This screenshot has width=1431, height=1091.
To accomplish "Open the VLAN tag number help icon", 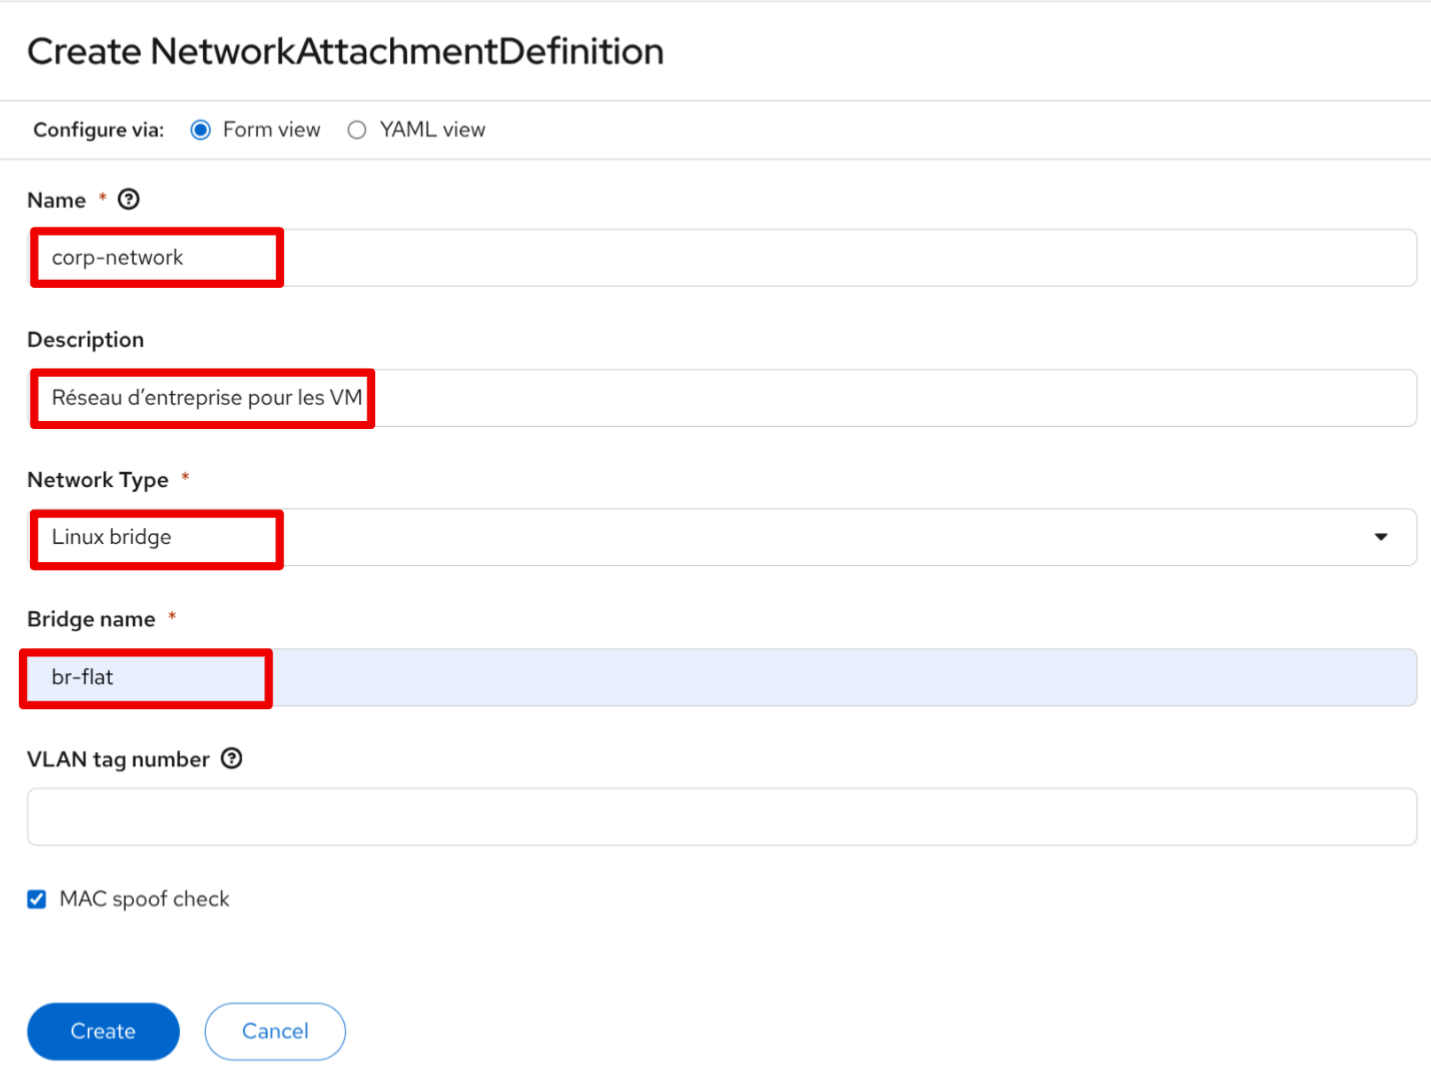I will tap(232, 759).
